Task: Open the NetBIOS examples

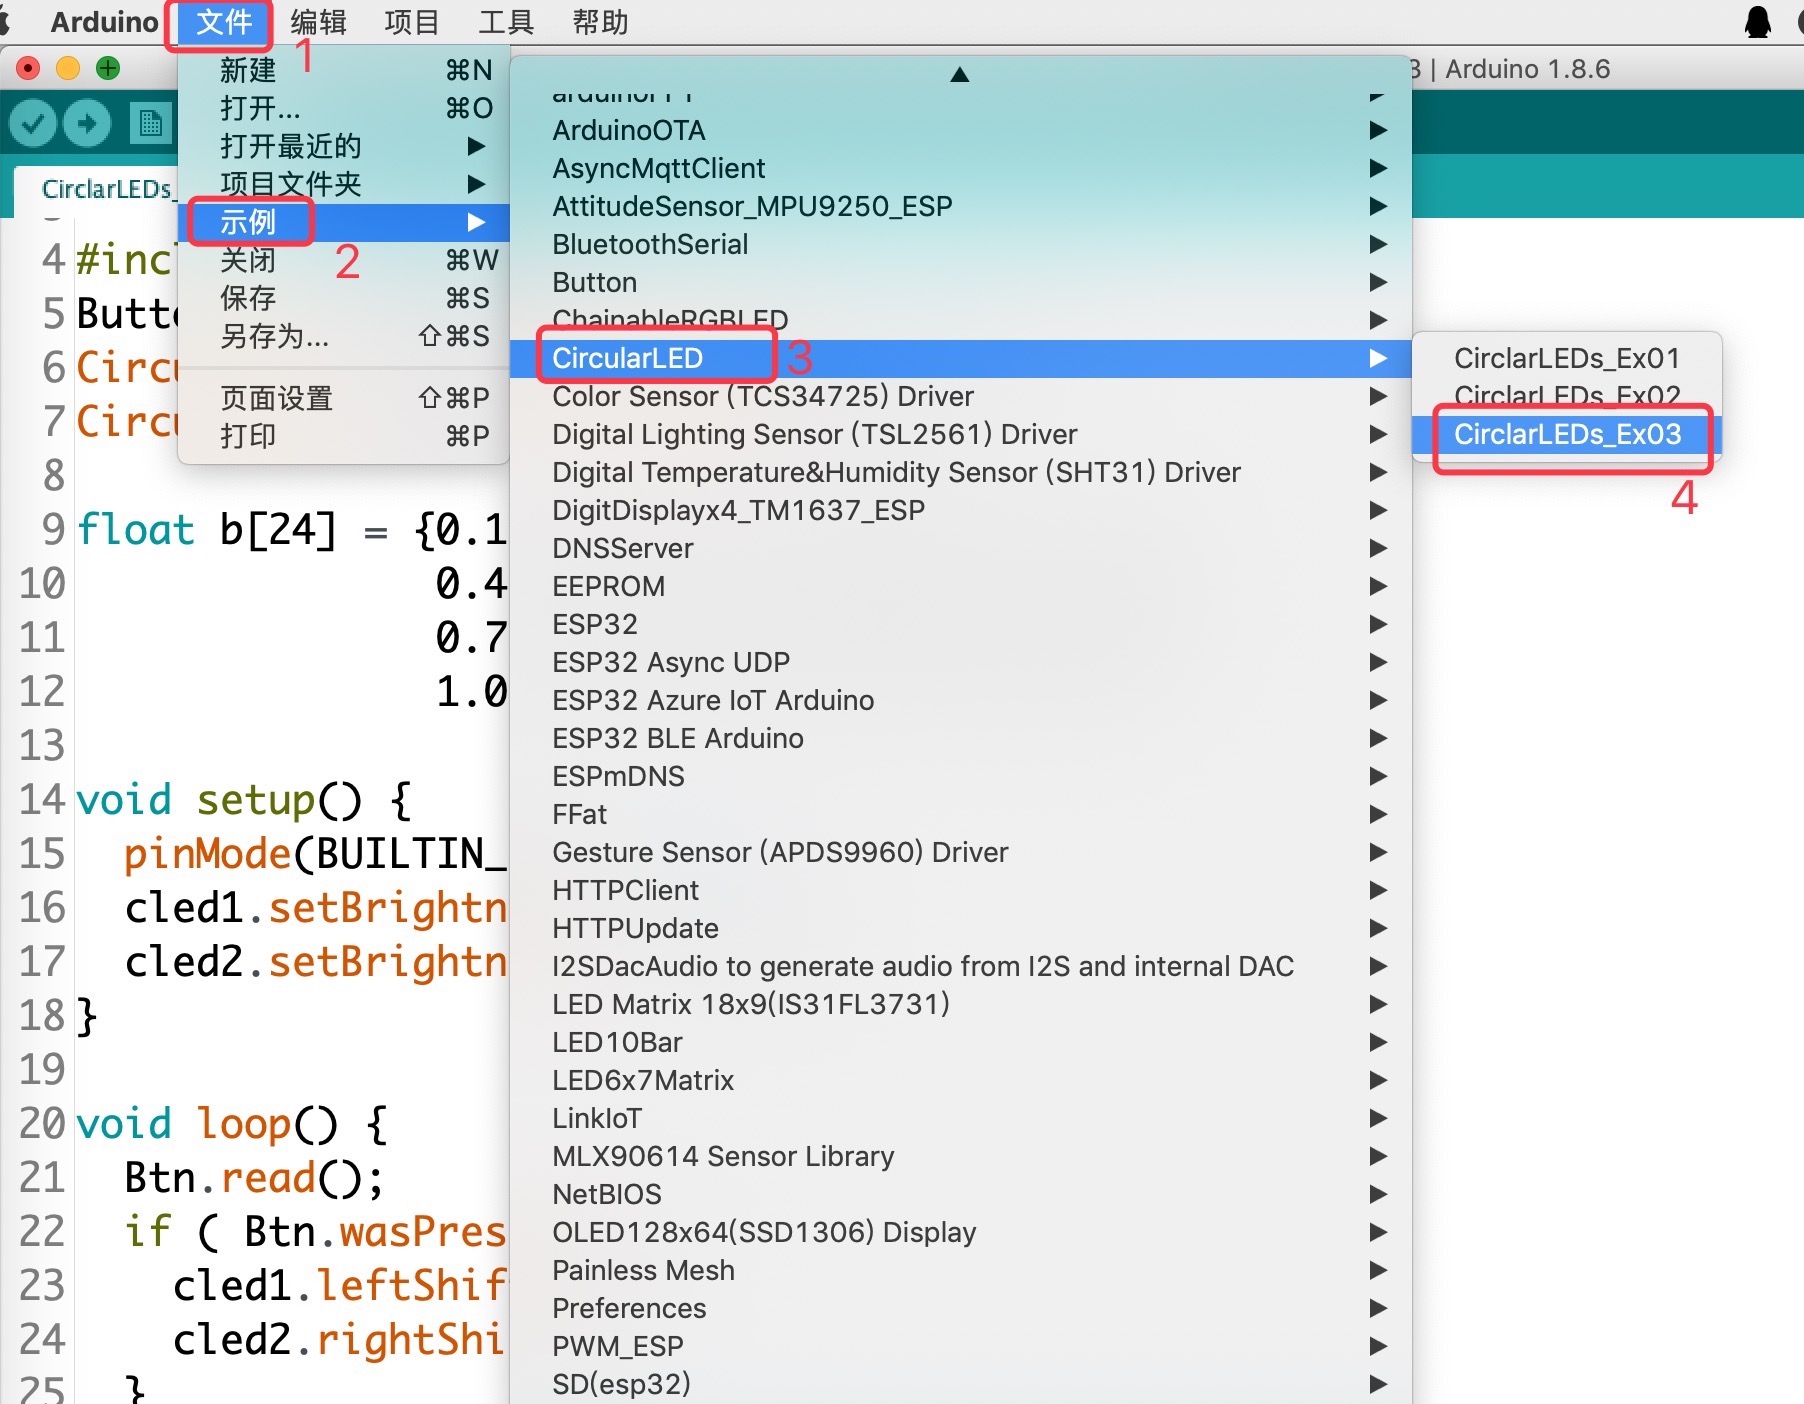Action: [x=960, y=1194]
